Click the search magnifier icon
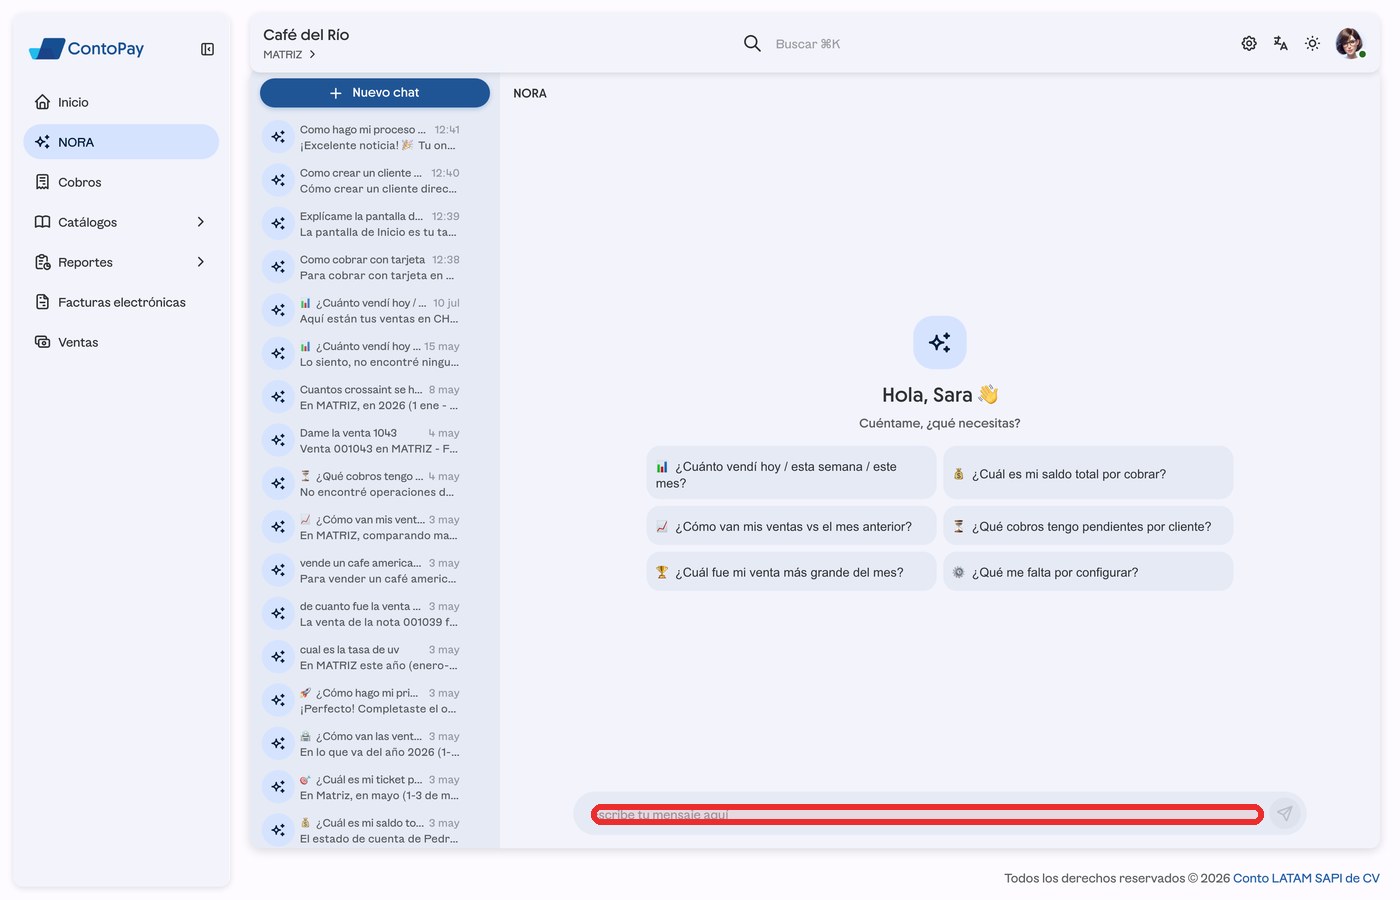 (x=752, y=43)
